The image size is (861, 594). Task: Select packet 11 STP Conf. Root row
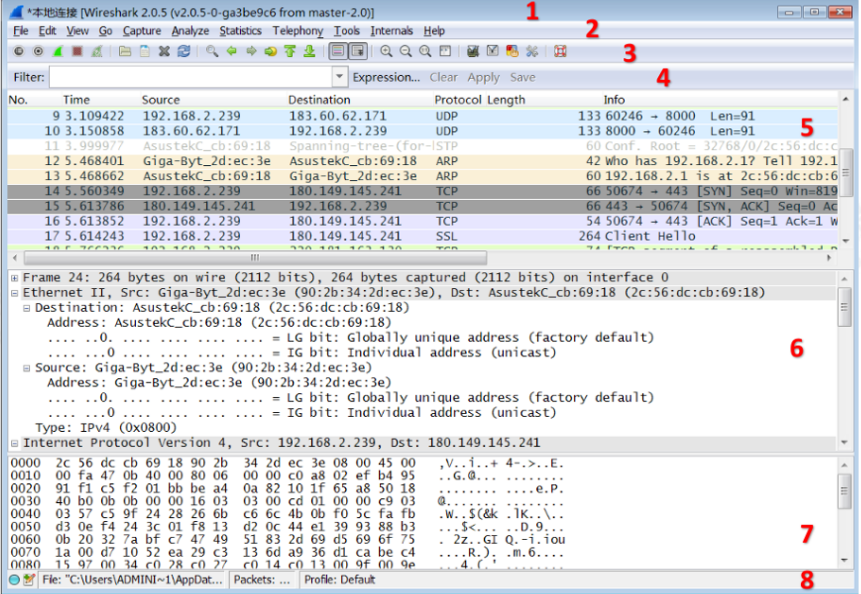click(423, 146)
